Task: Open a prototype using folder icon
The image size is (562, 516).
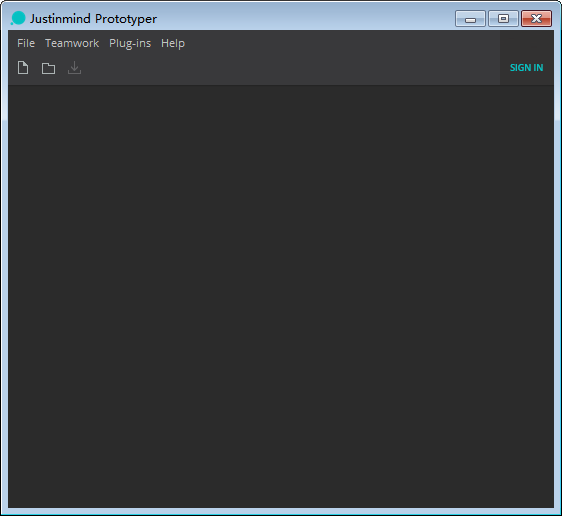Action: pyautogui.click(x=48, y=68)
